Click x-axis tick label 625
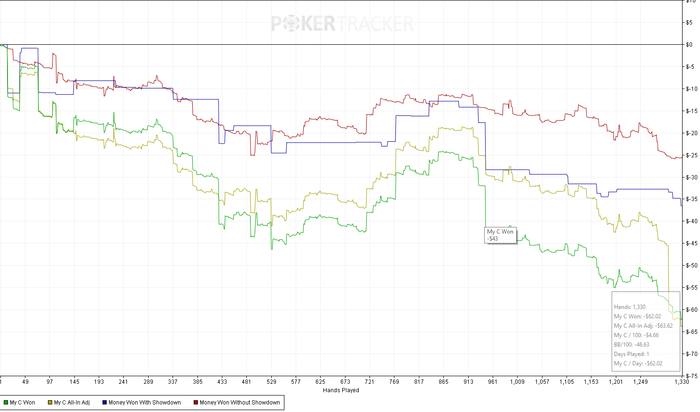This screenshot has height=412, width=700. (320, 382)
